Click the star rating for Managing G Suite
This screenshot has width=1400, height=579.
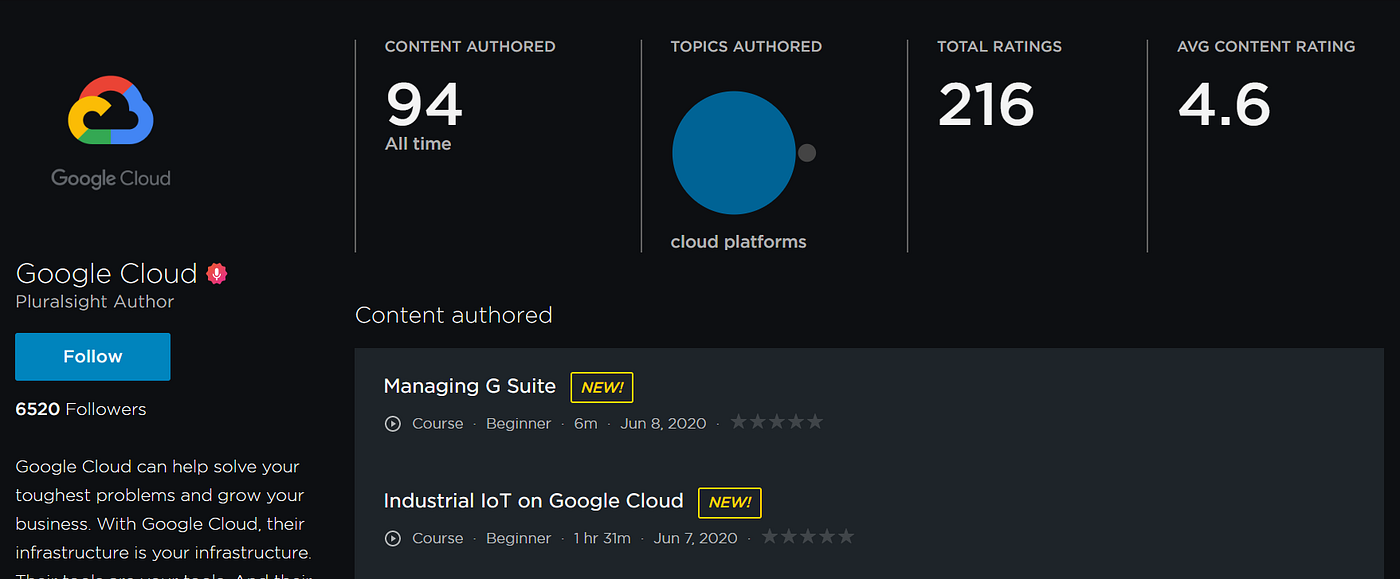tap(777, 423)
